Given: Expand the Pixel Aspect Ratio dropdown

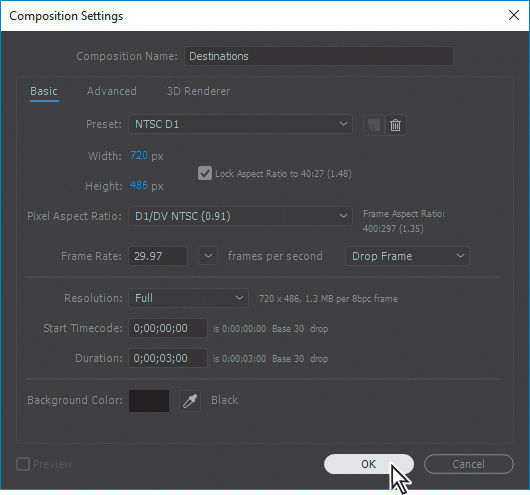Looking at the screenshot, I should coord(240,216).
